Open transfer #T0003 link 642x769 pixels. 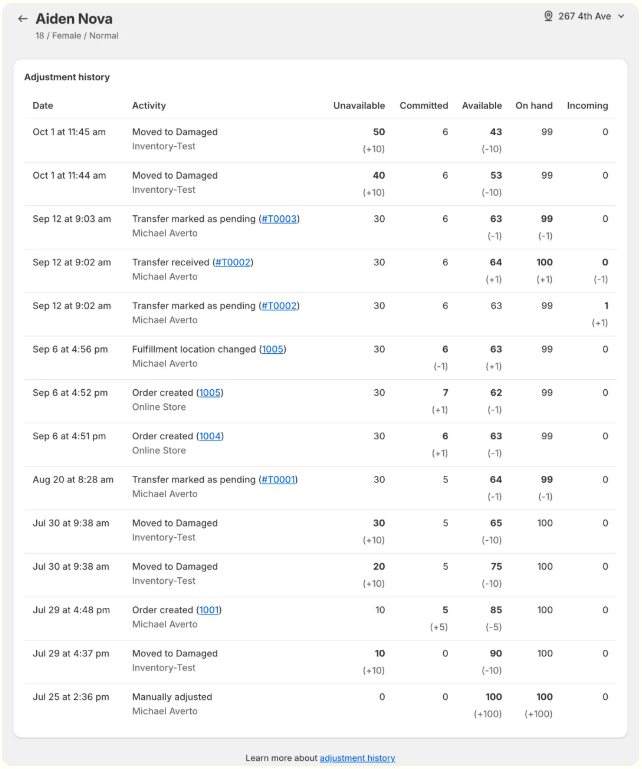(279, 219)
